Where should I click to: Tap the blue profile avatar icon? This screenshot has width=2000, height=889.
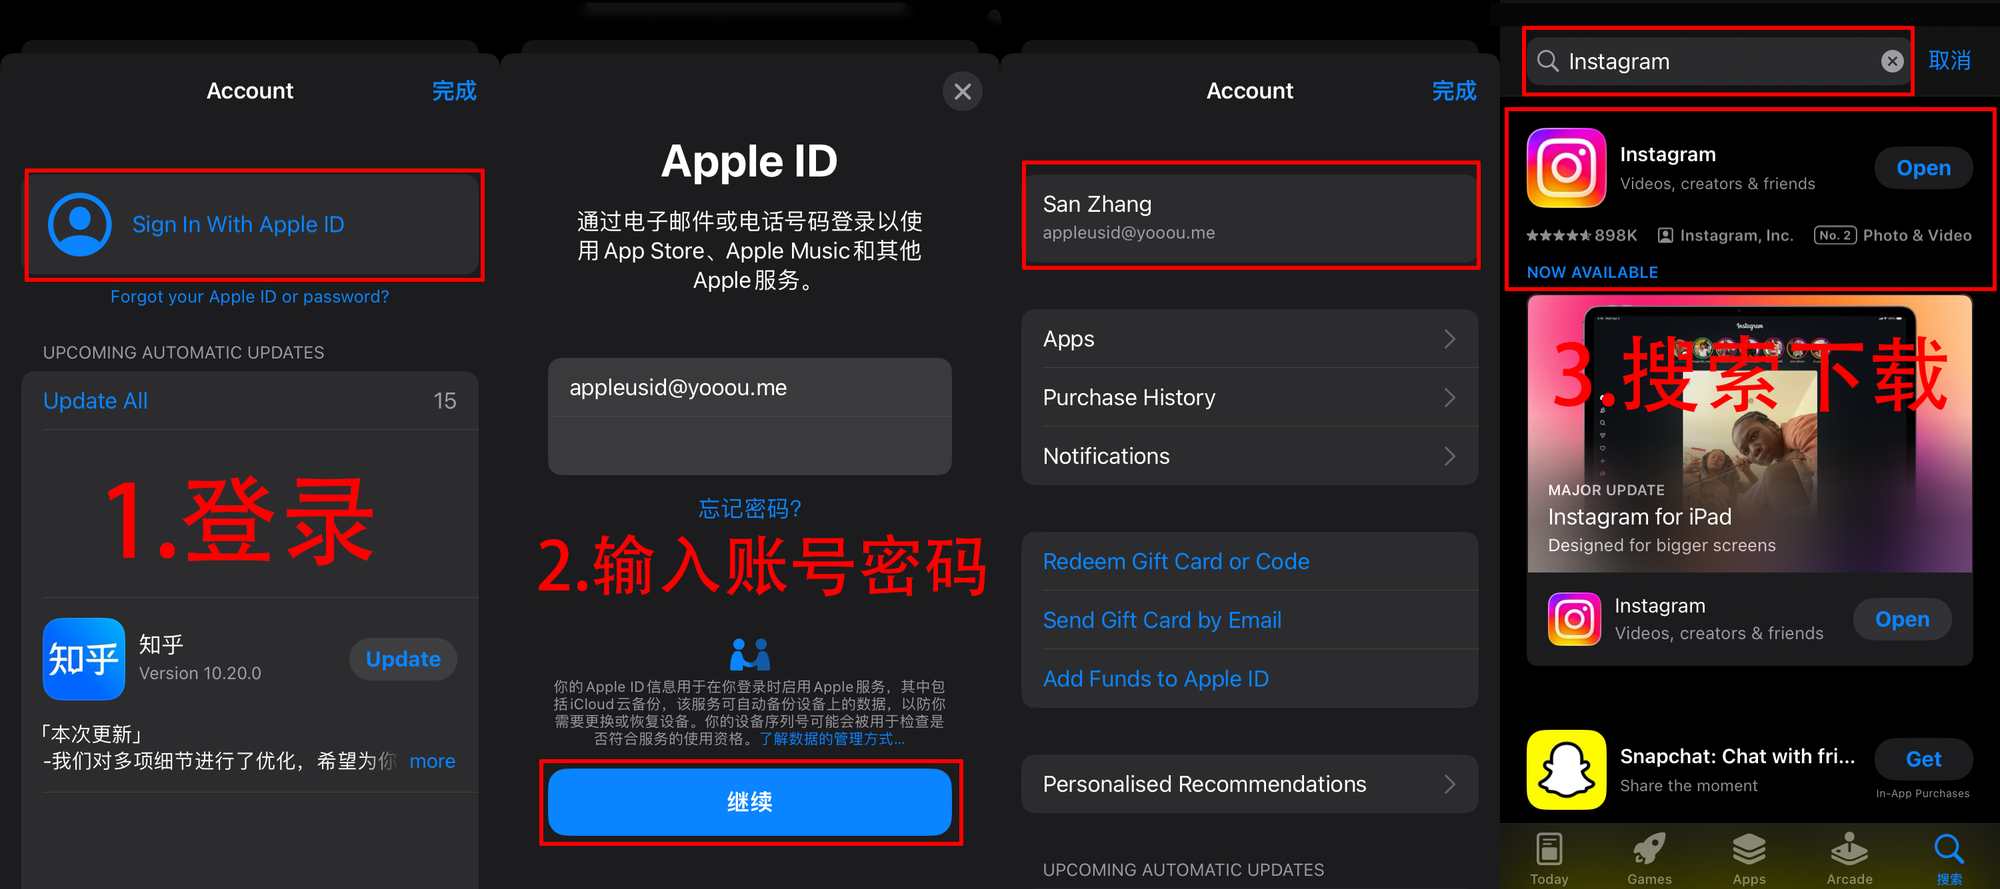(80, 224)
